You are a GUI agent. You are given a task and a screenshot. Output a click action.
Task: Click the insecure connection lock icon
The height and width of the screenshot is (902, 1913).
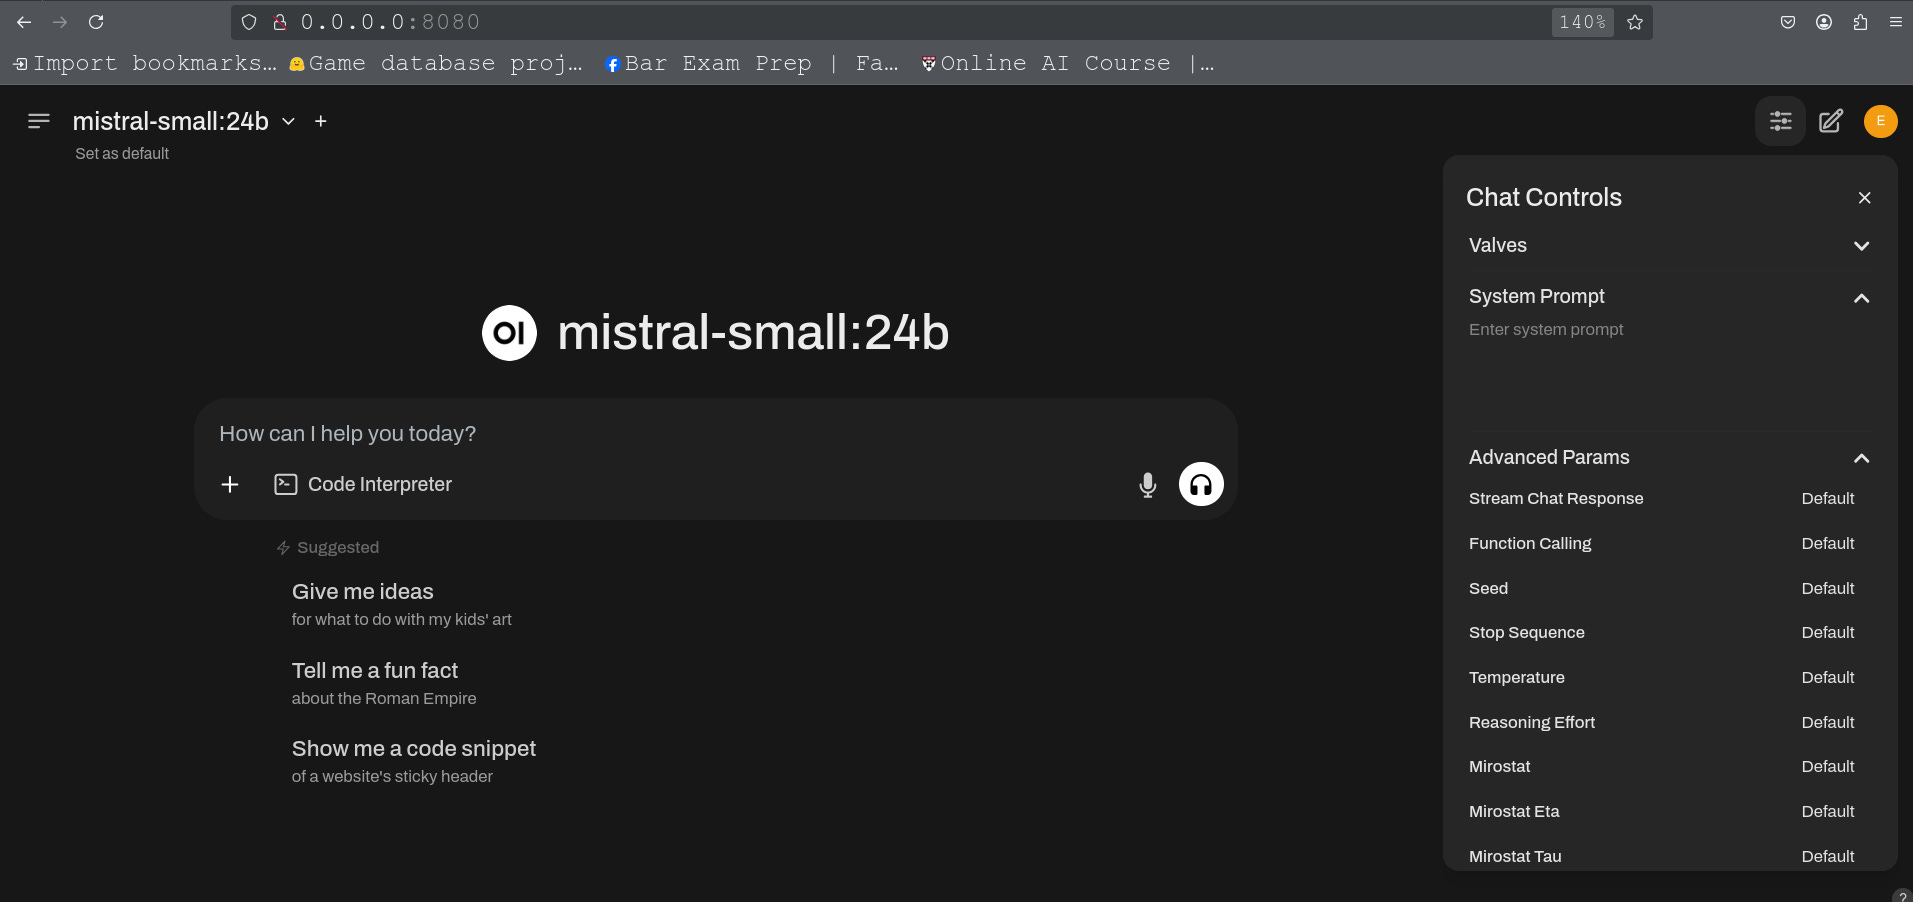[280, 22]
